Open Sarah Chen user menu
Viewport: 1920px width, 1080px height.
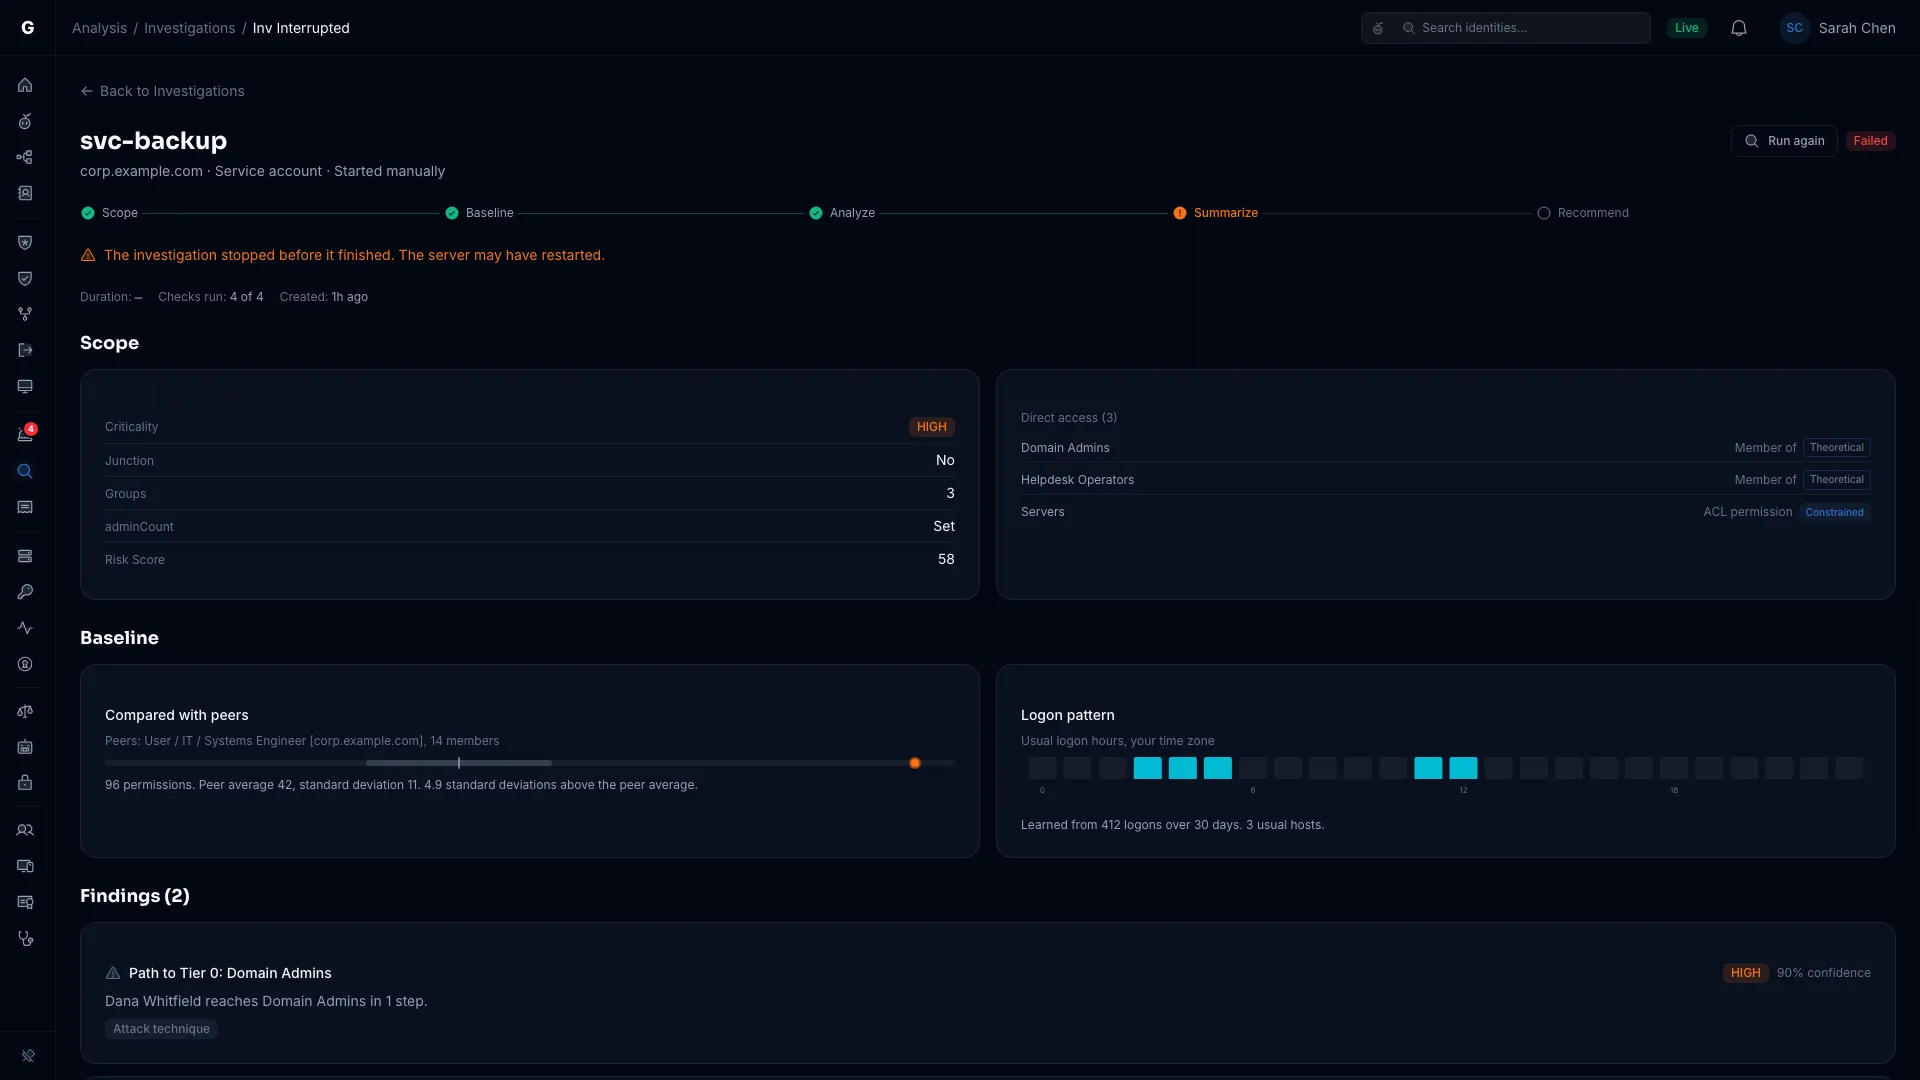1838,28
